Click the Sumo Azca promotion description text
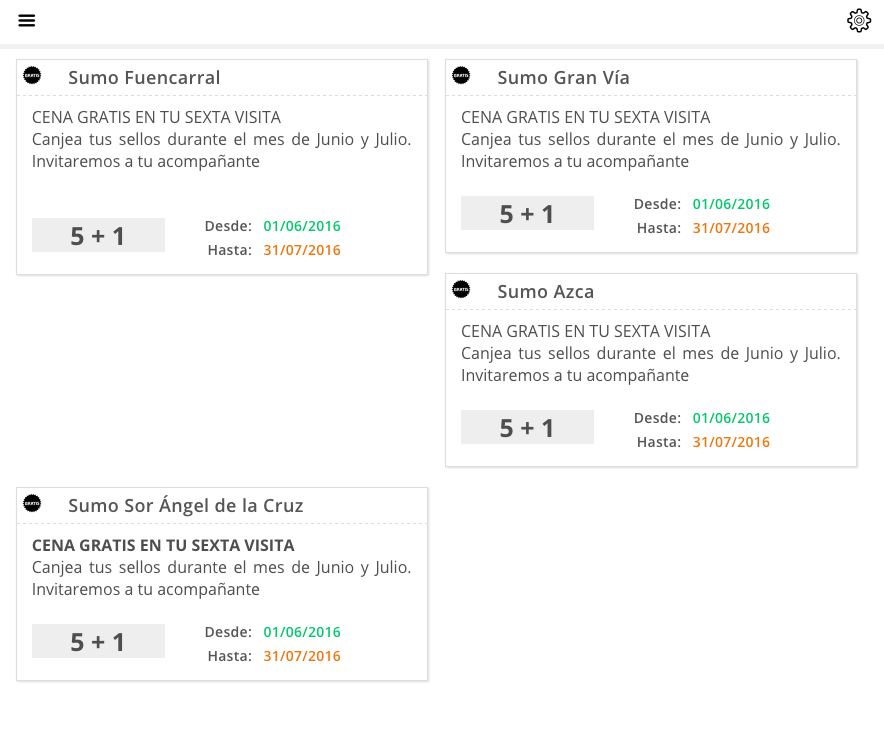 pos(650,354)
